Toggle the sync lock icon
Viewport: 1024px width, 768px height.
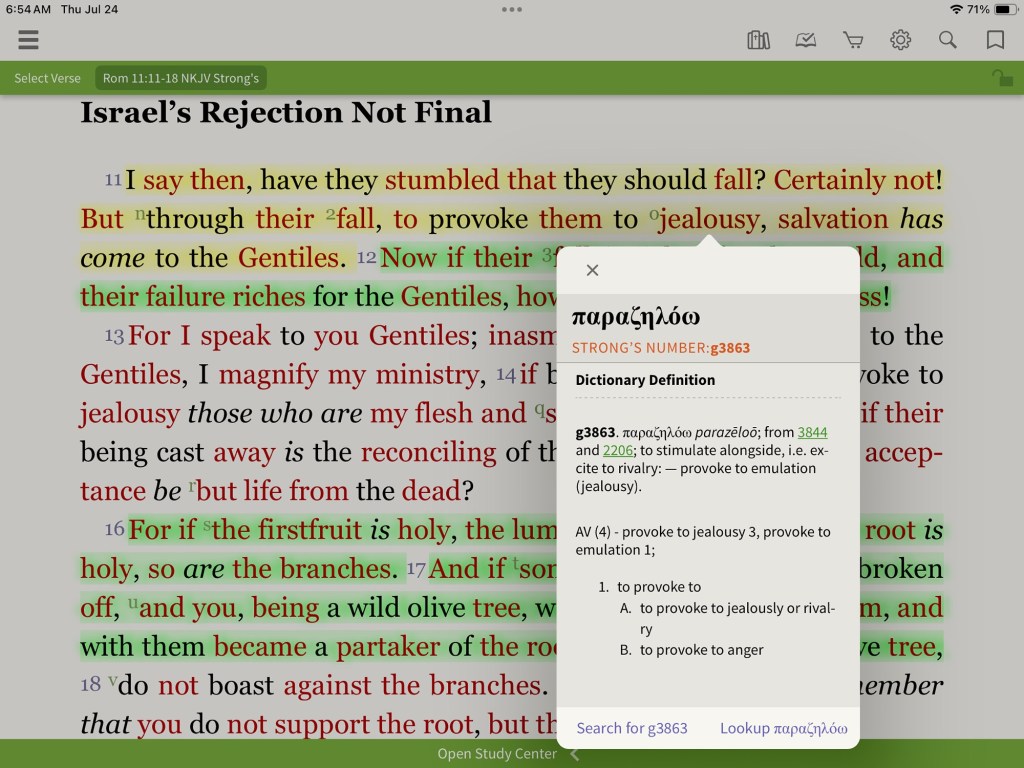pos(1001,78)
